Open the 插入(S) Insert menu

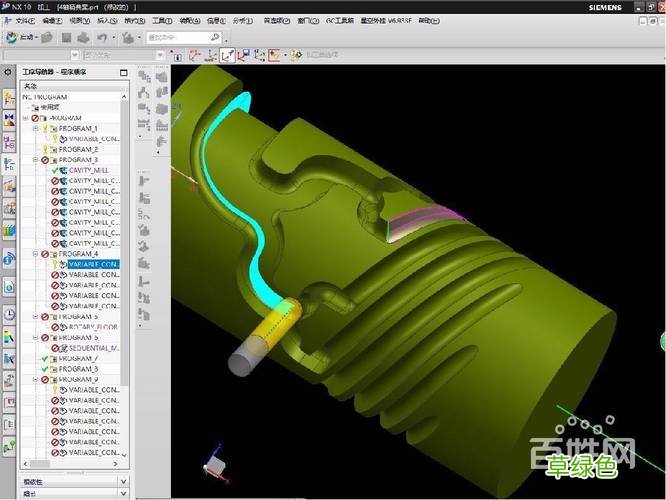point(107,21)
